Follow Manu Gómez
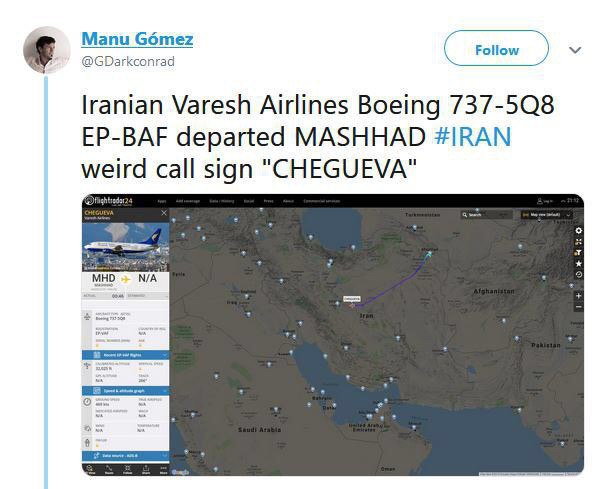 click(x=496, y=49)
